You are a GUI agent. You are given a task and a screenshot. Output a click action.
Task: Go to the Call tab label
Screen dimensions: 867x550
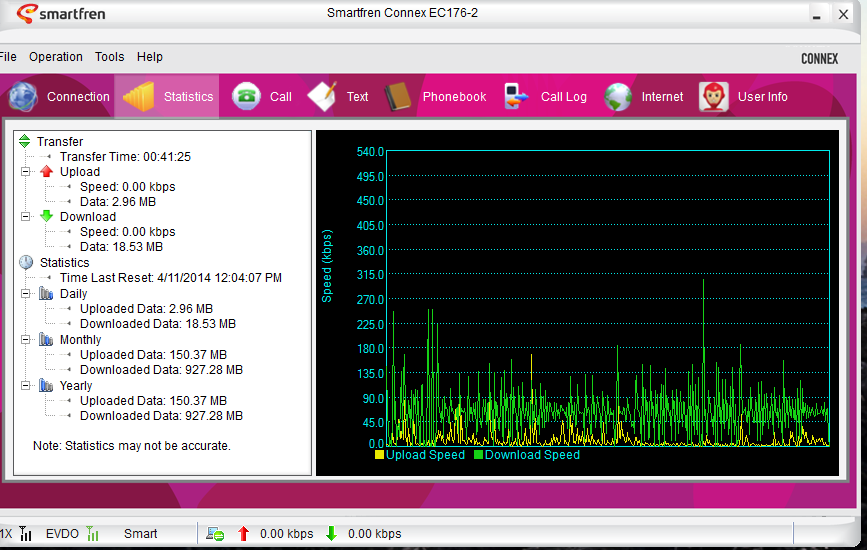tap(280, 97)
